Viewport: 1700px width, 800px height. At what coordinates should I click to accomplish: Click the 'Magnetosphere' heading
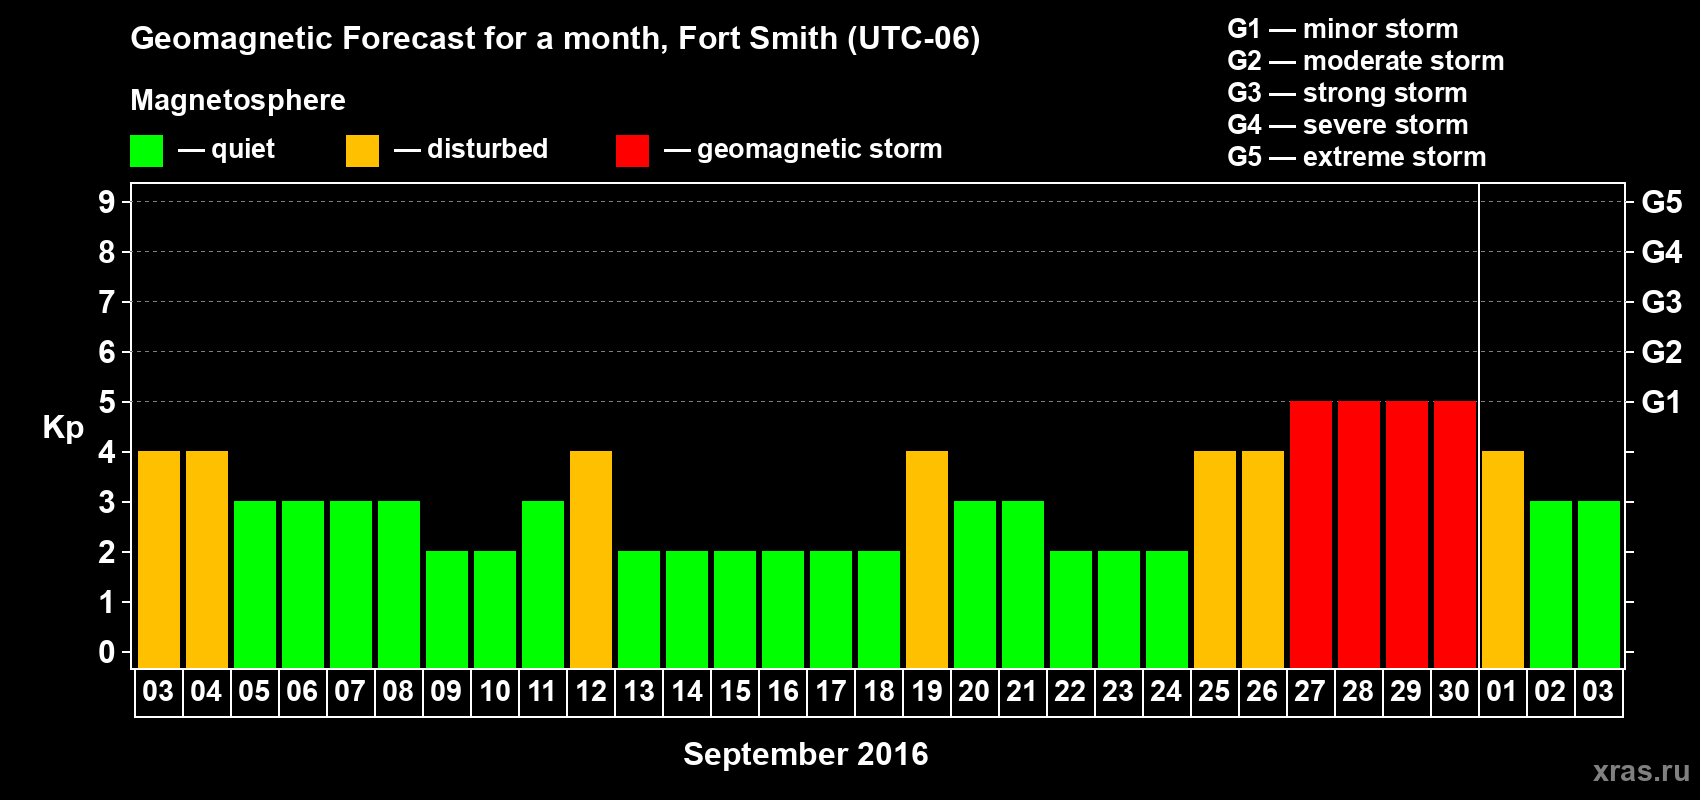point(238,100)
